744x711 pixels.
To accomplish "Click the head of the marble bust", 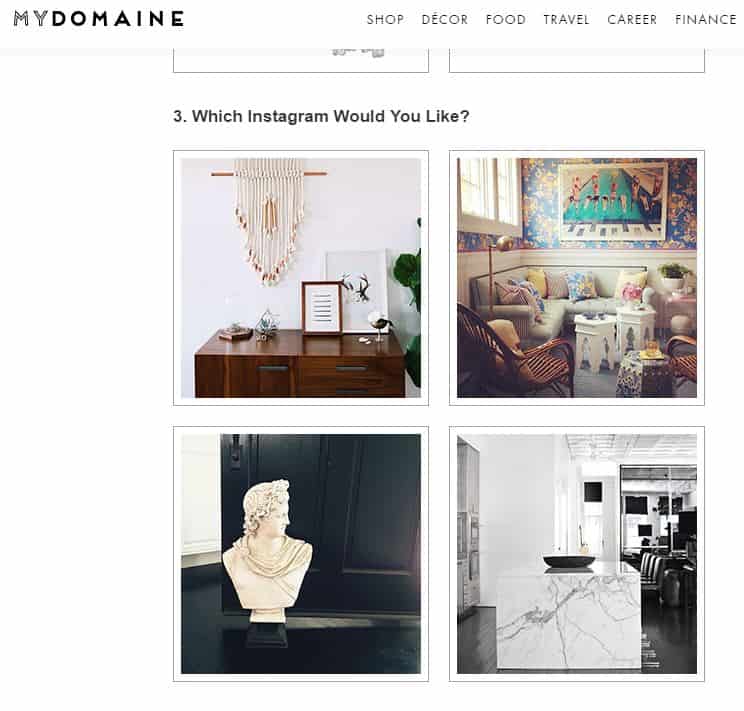I will click(267, 505).
